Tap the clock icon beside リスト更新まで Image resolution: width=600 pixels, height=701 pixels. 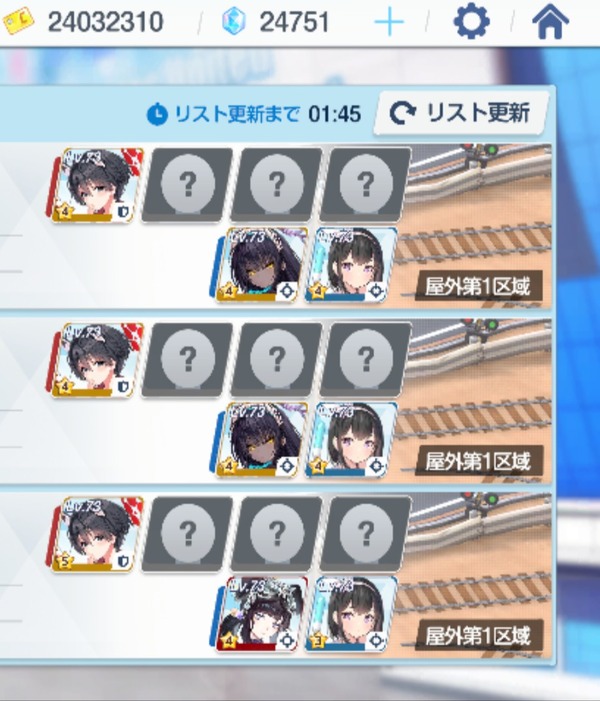pos(157,114)
